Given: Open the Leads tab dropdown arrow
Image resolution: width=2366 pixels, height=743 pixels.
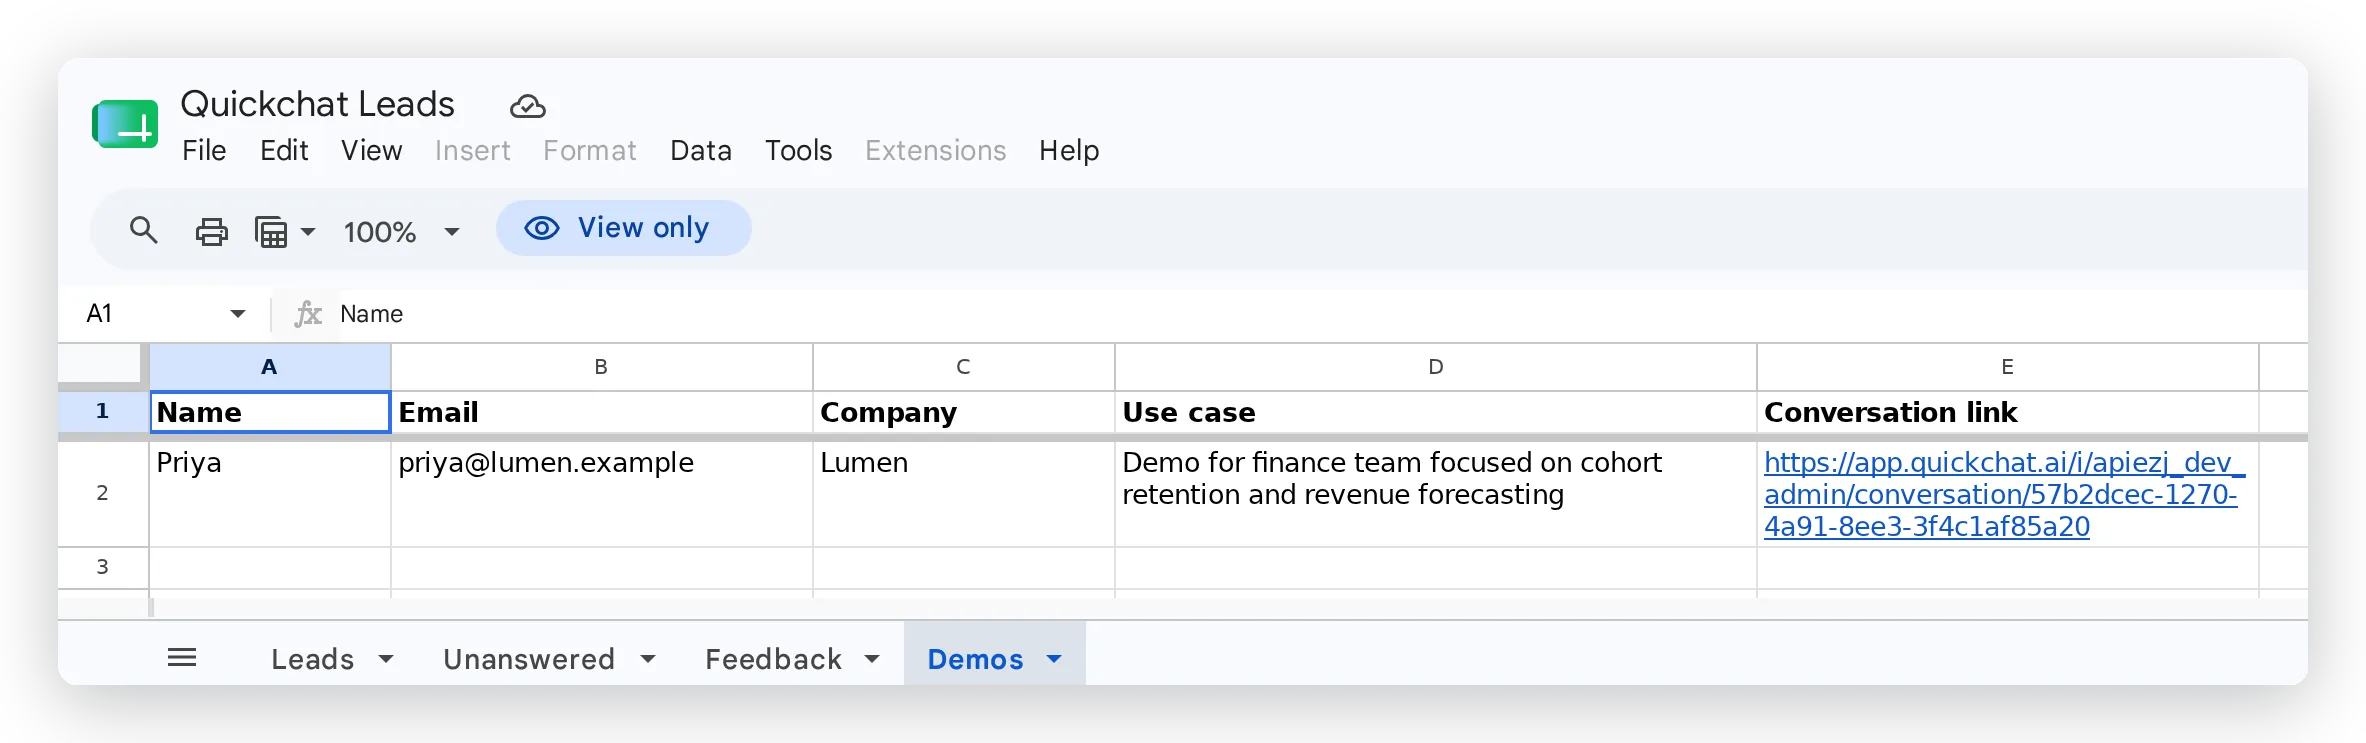Looking at the screenshot, I should coord(386,659).
